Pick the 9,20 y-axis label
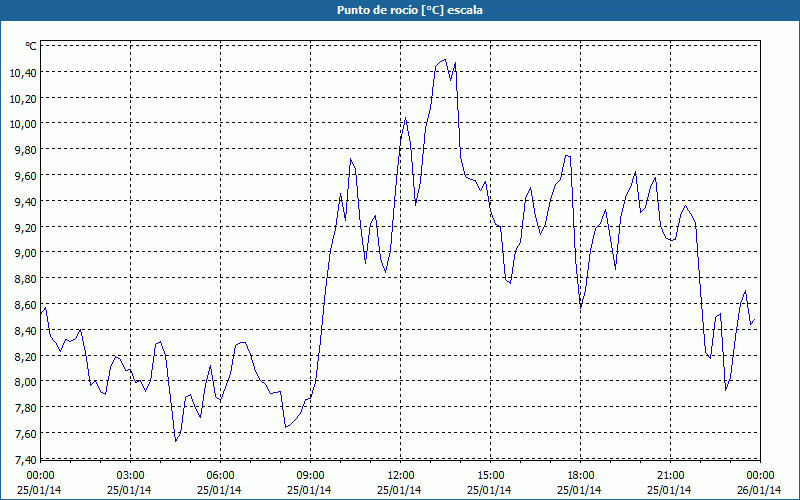The height and width of the screenshot is (500, 800). [x=26, y=228]
